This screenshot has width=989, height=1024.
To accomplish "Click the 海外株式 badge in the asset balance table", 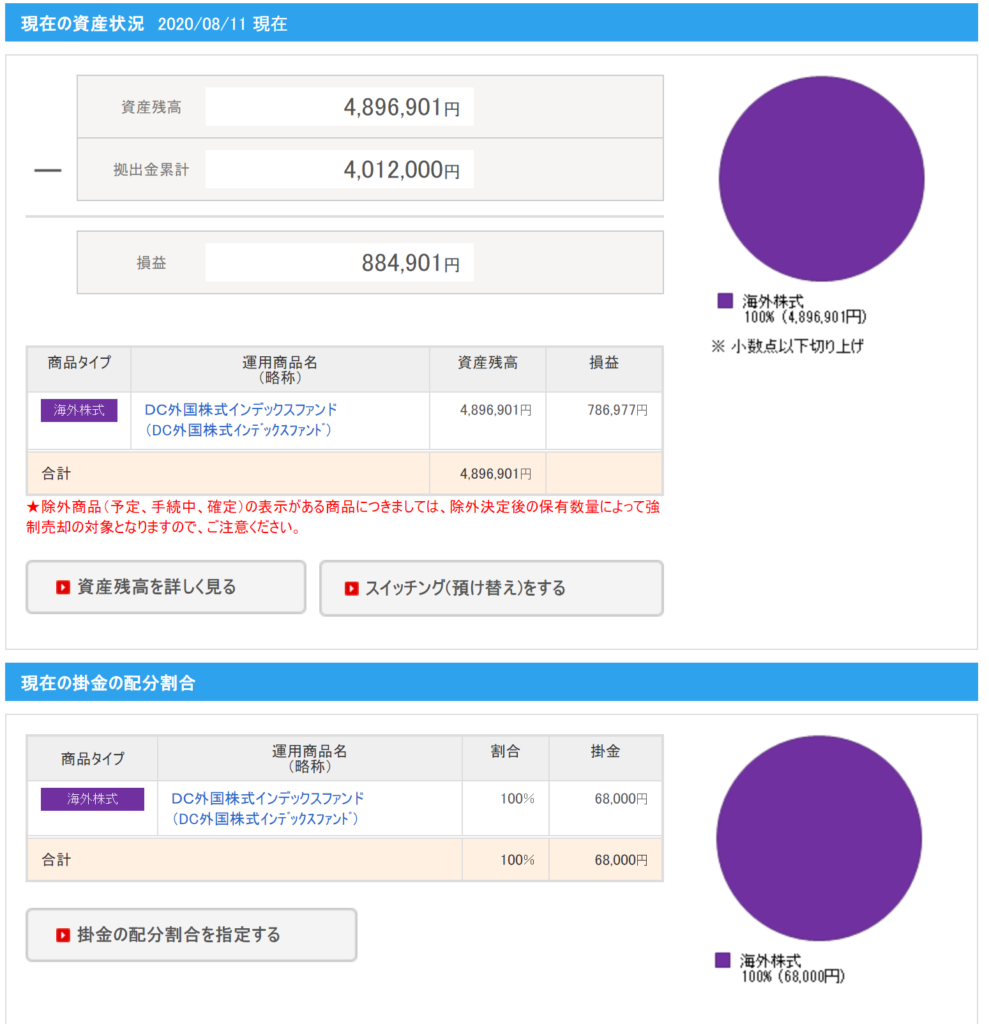I will point(79,410).
